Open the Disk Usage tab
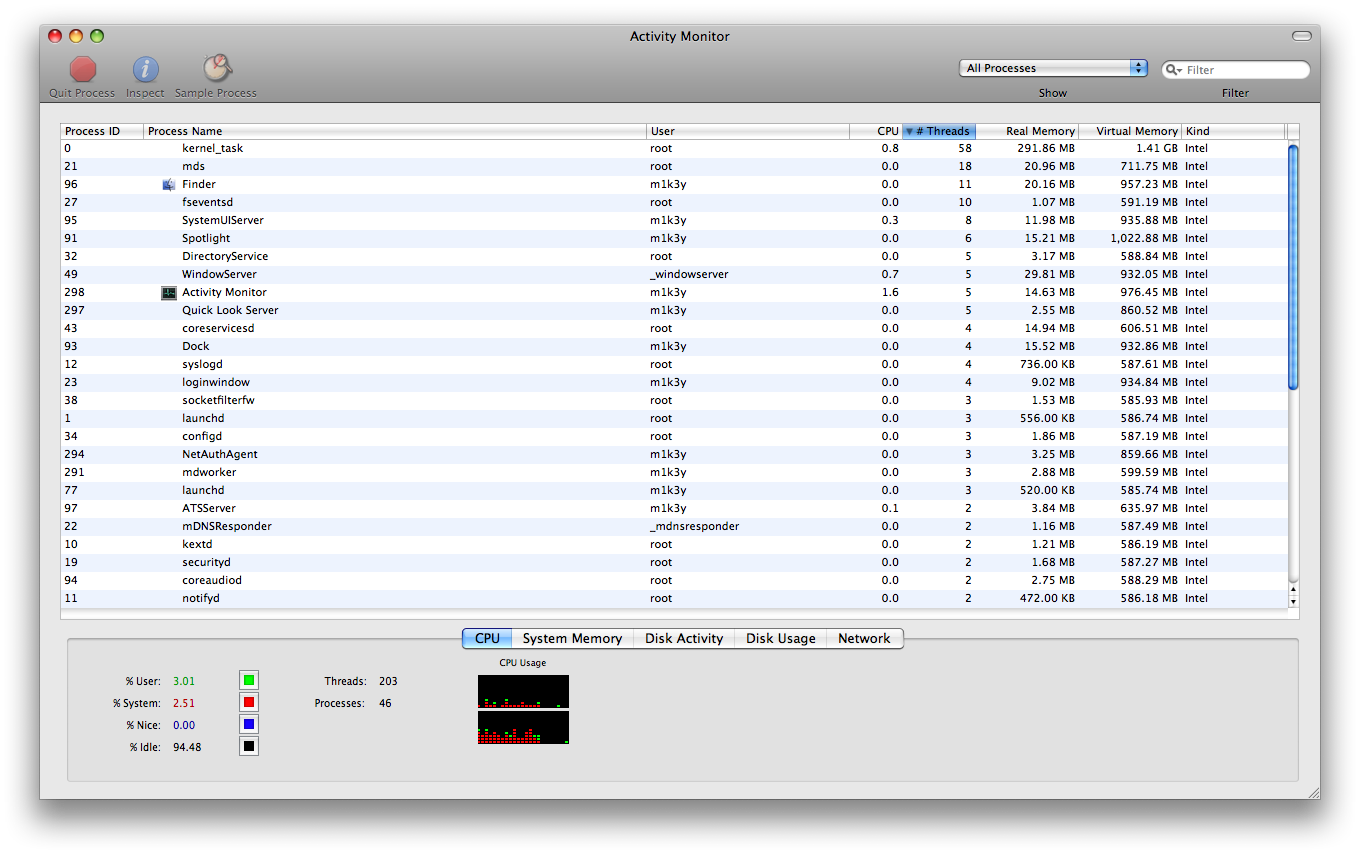Screen dimensions: 1360x854 [x=780, y=638]
